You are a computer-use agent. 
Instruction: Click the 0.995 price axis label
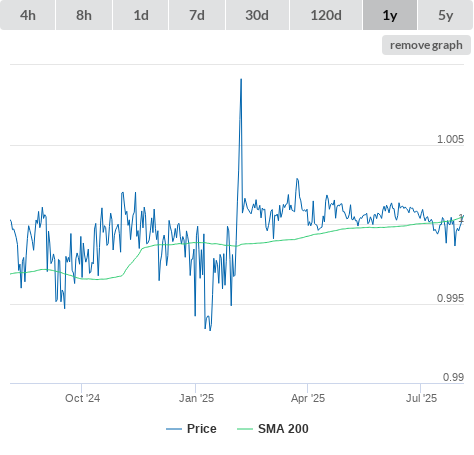(x=450, y=298)
